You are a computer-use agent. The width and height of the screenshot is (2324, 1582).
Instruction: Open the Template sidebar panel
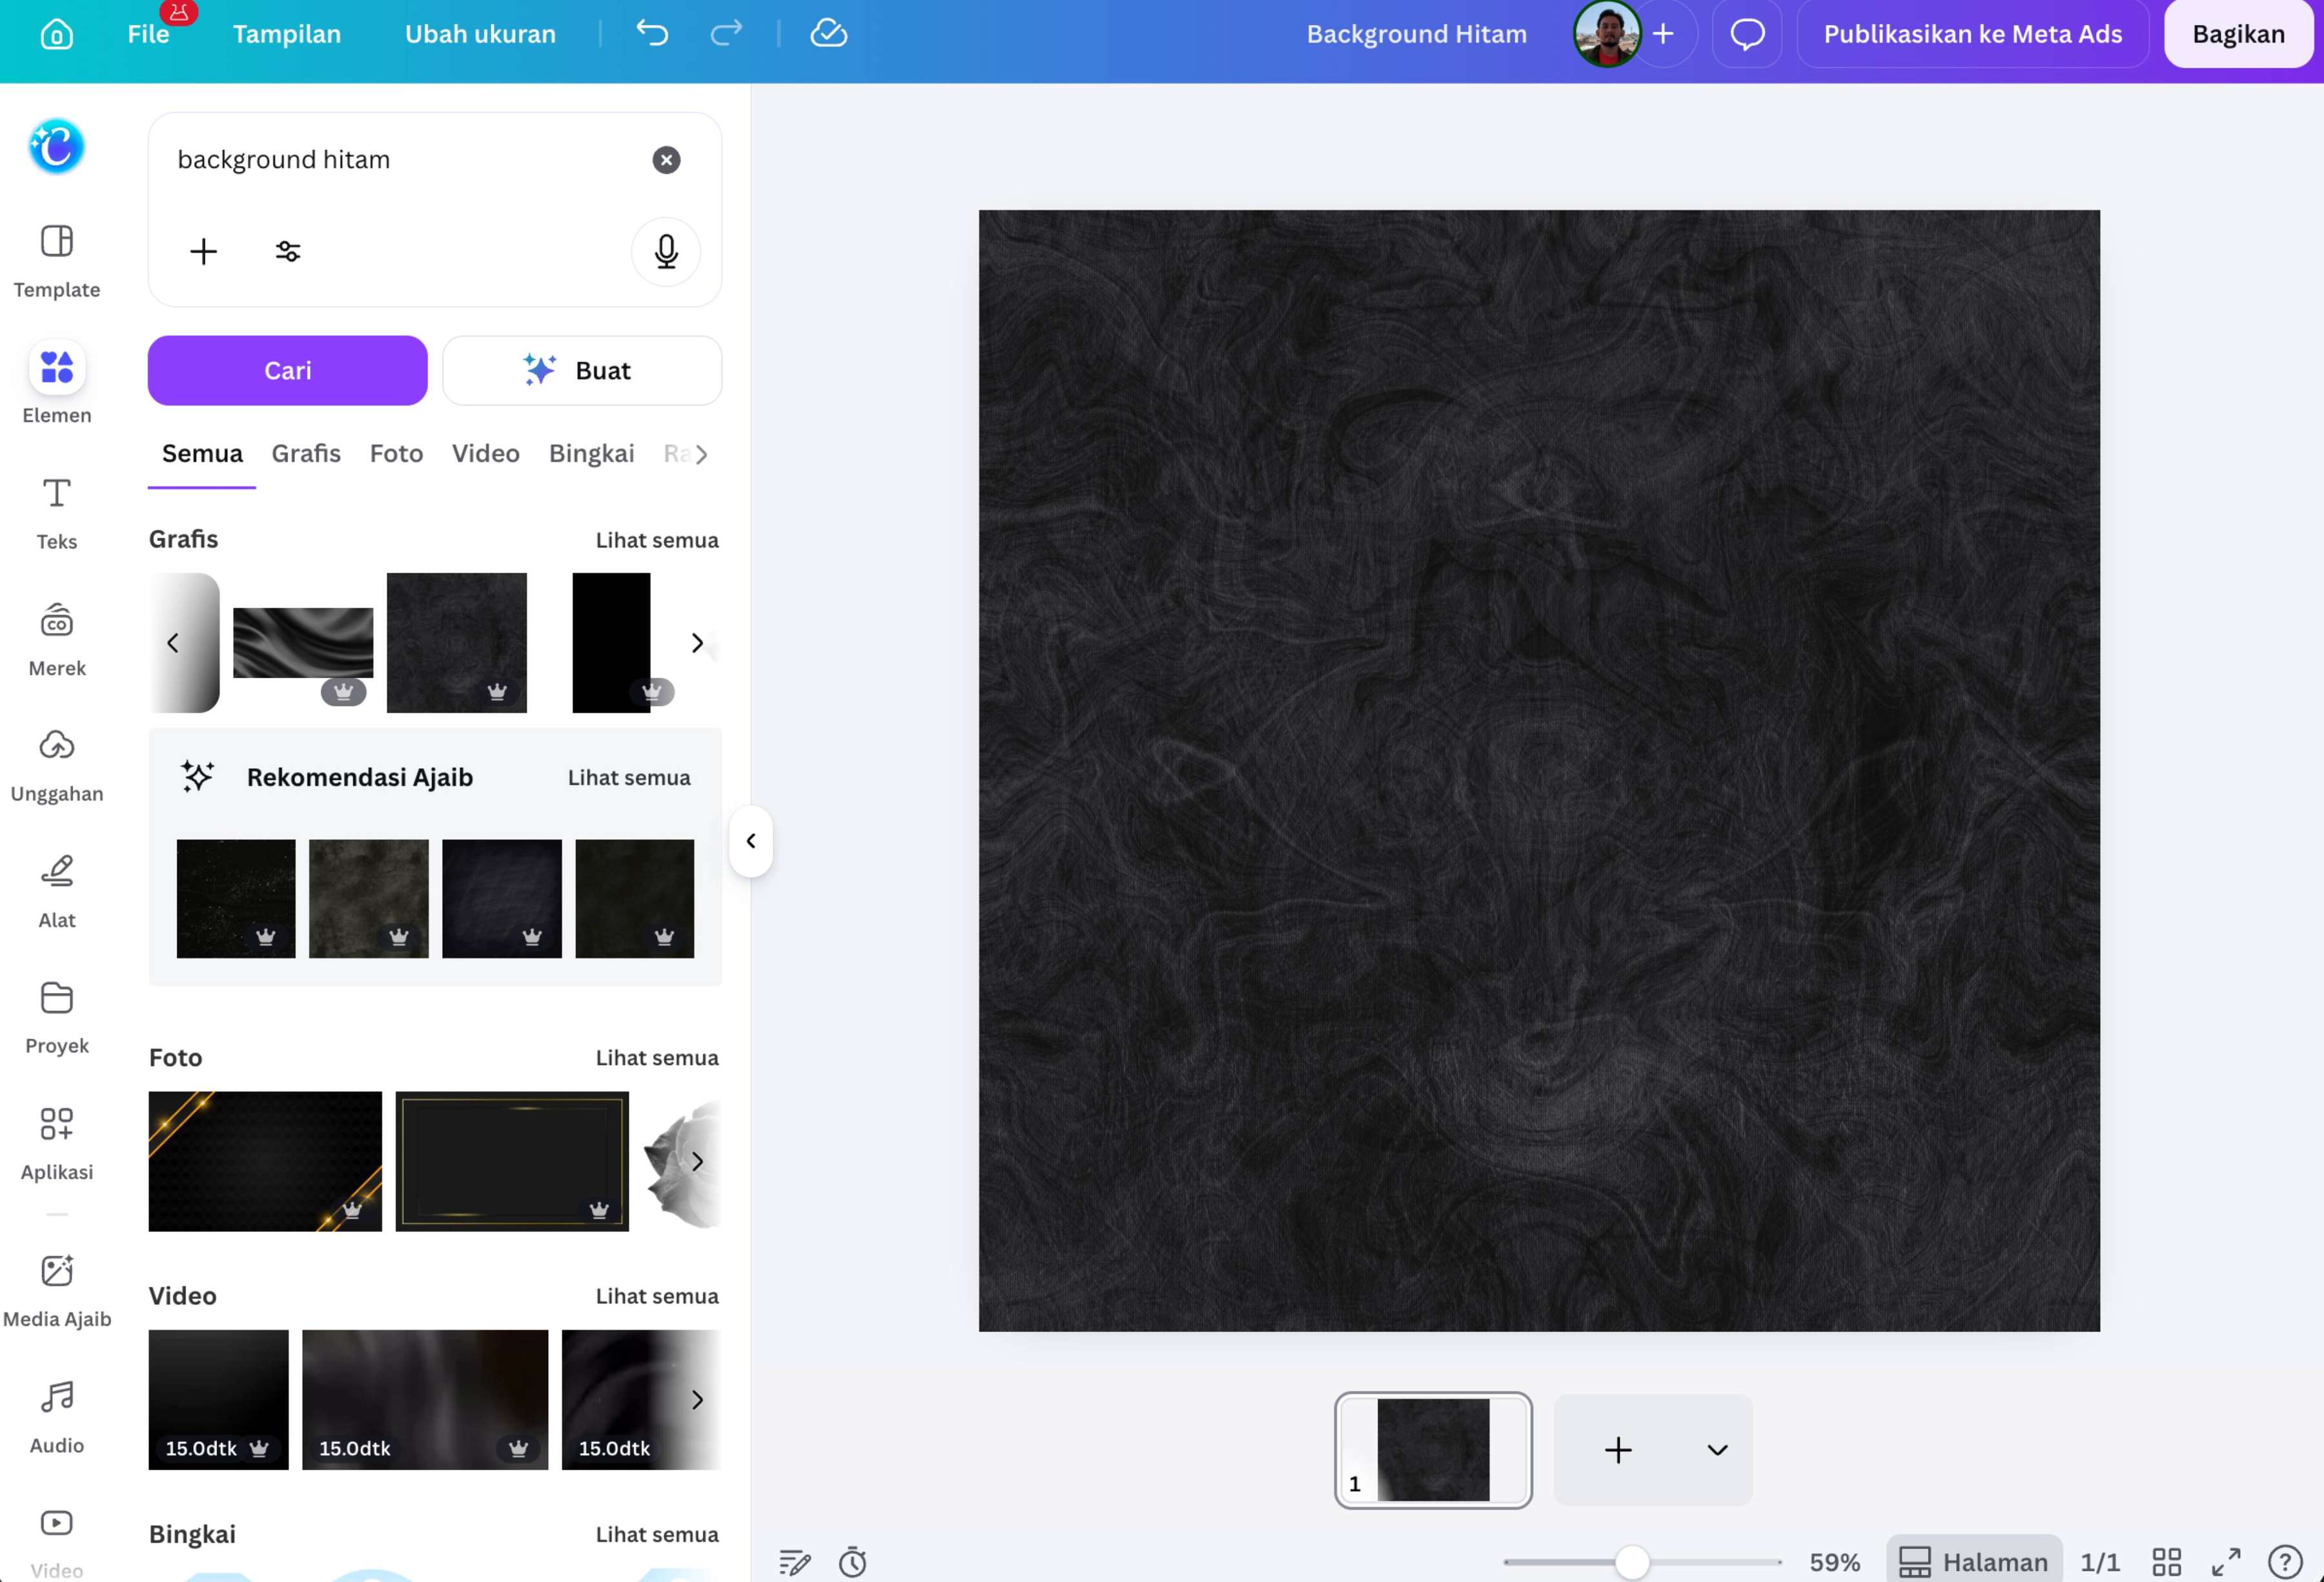pos(56,261)
